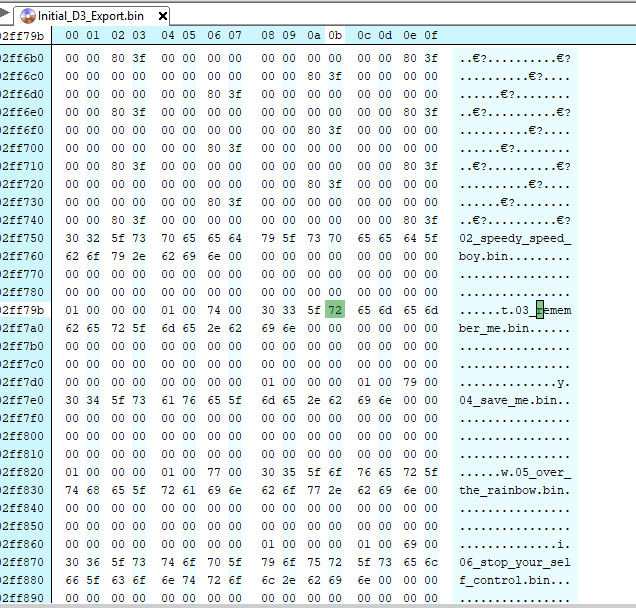
Task: Click column header 0a
Action: [314, 35]
